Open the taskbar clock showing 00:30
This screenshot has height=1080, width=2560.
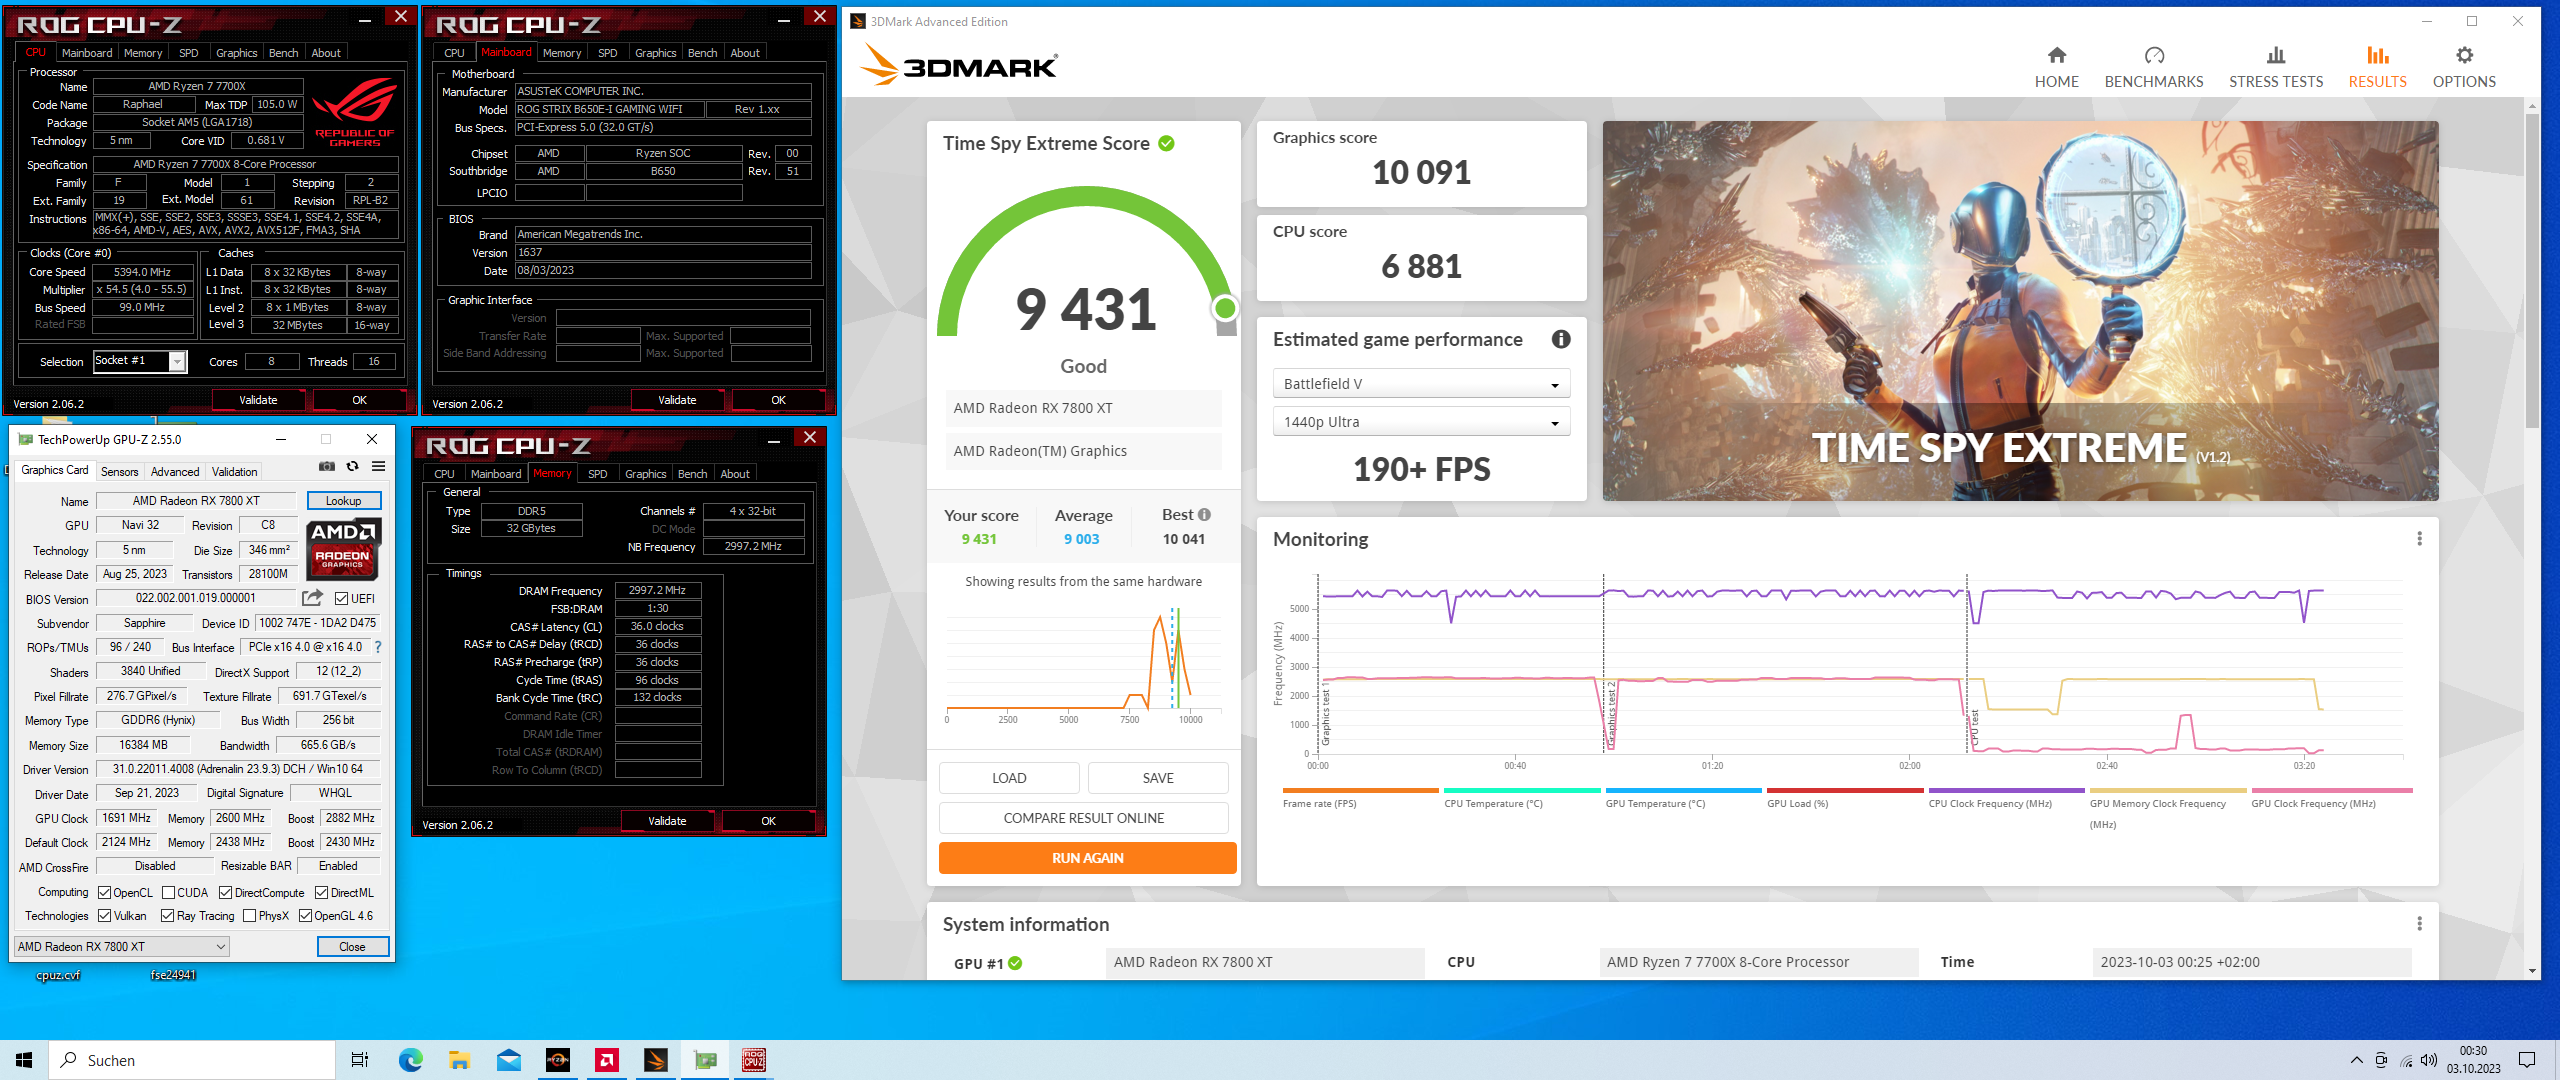[x=2473, y=1060]
